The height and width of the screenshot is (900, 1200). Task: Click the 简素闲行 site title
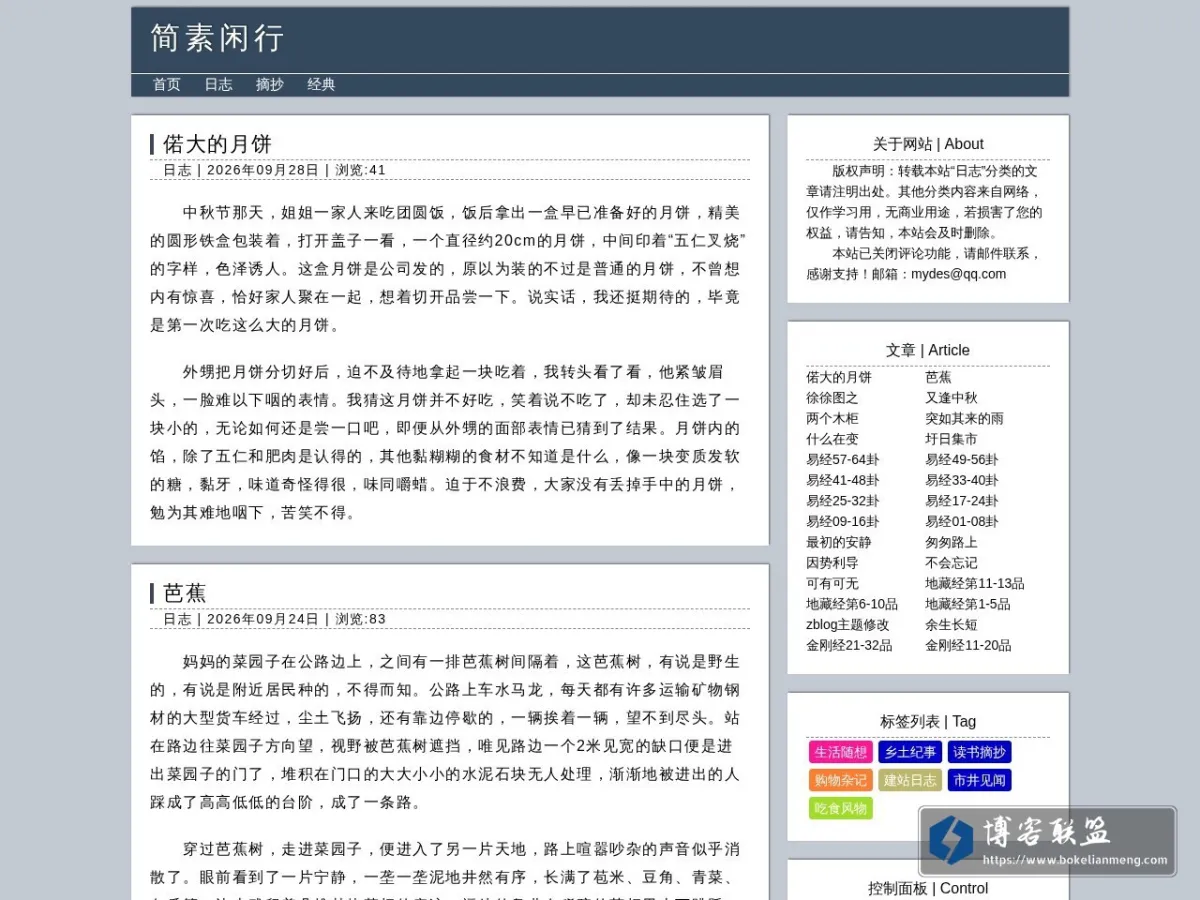pyautogui.click(x=218, y=38)
